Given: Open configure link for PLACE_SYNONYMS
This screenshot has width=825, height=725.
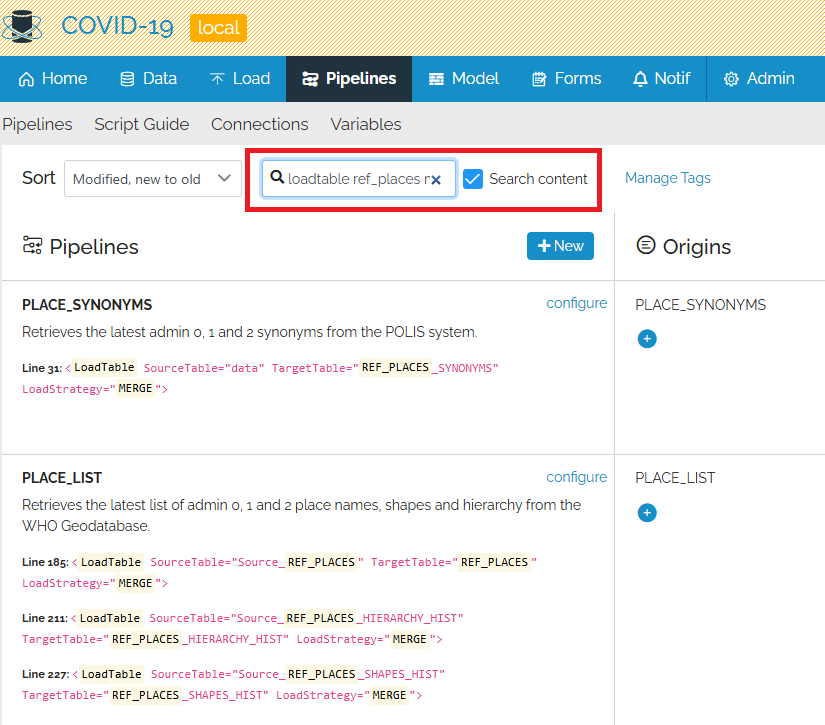Looking at the screenshot, I should click(x=576, y=303).
